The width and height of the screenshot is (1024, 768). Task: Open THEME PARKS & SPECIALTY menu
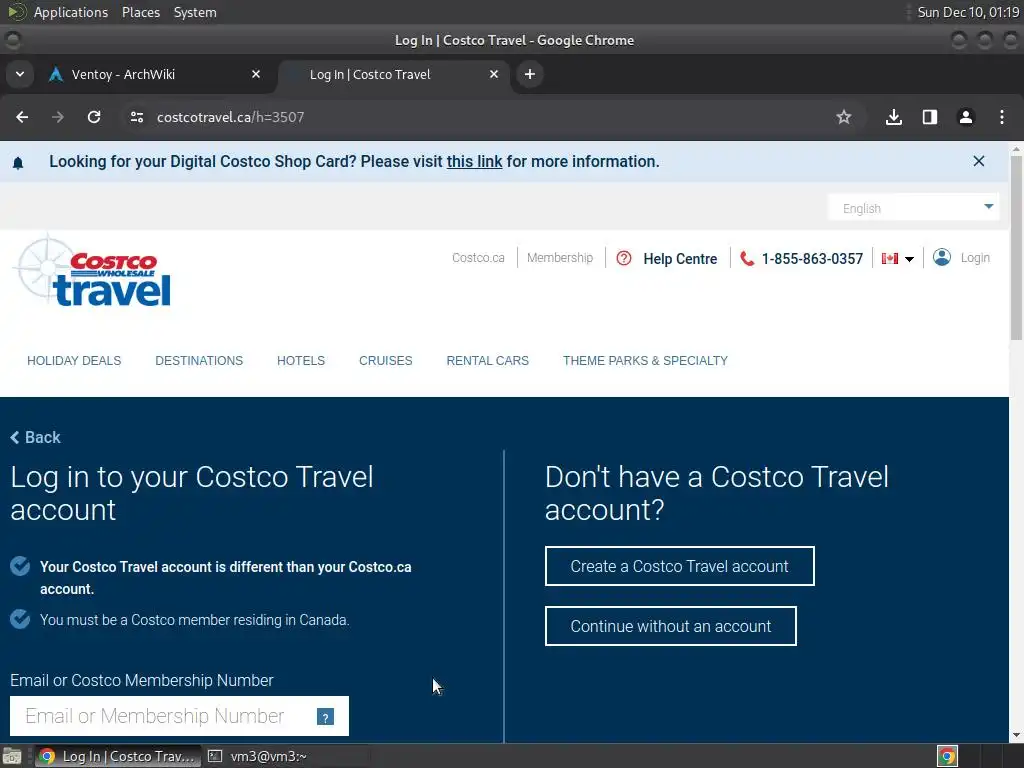(x=645, y=360)
